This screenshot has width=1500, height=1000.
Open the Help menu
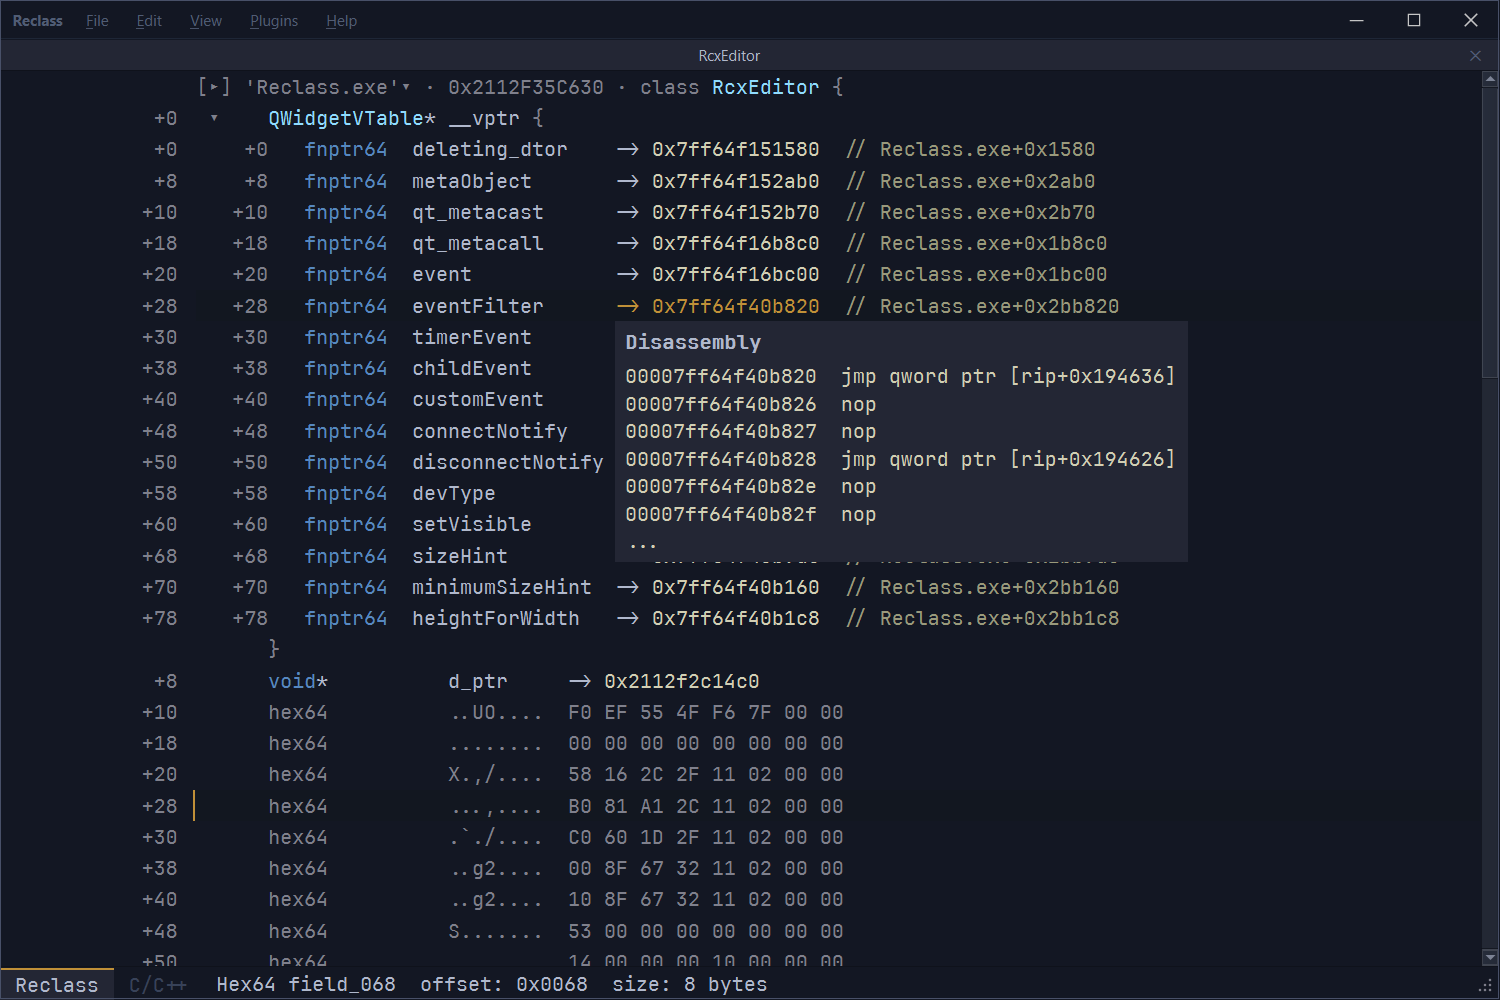(x=341, y=21)
